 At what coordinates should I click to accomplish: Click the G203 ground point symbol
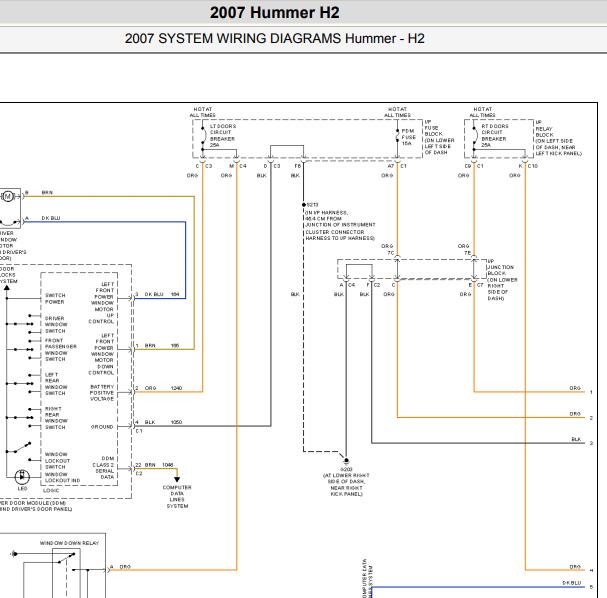click(x=346, y=461)
